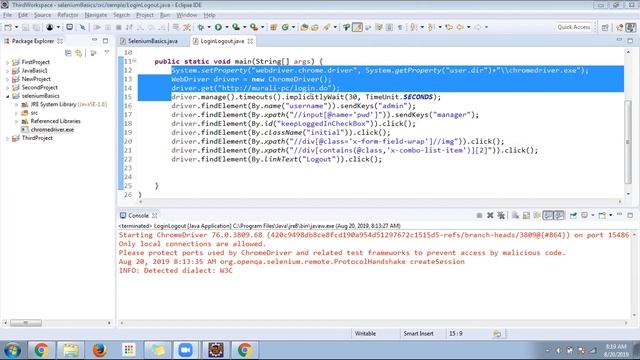Click the Last Edit Location icon
The image size is (640, 360).
pyautogui.click(x=449, y=27)
